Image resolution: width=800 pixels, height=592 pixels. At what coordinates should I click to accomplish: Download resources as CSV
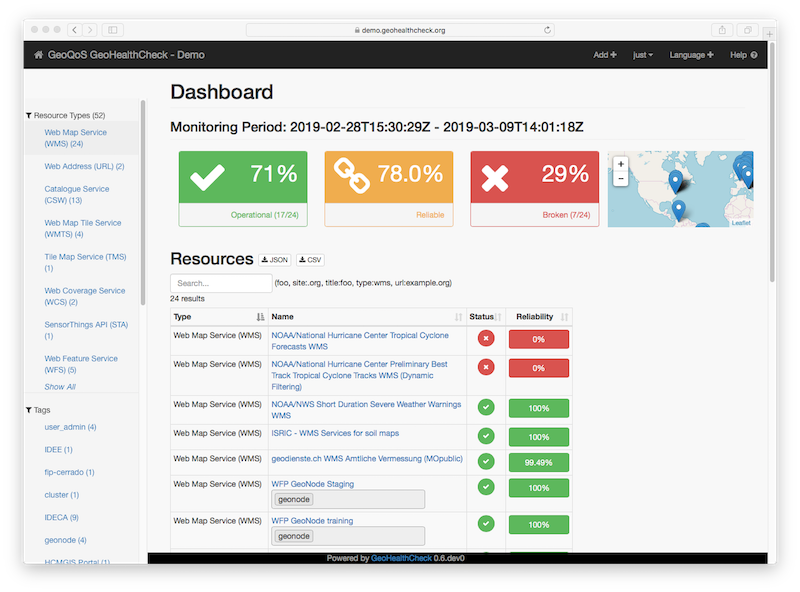click(310, 260)
